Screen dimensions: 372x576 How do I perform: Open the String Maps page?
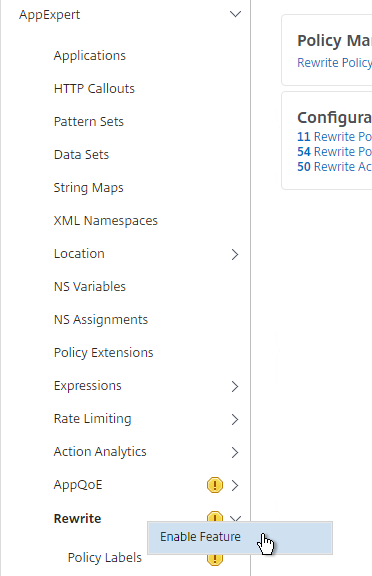[x=89, y=188]
